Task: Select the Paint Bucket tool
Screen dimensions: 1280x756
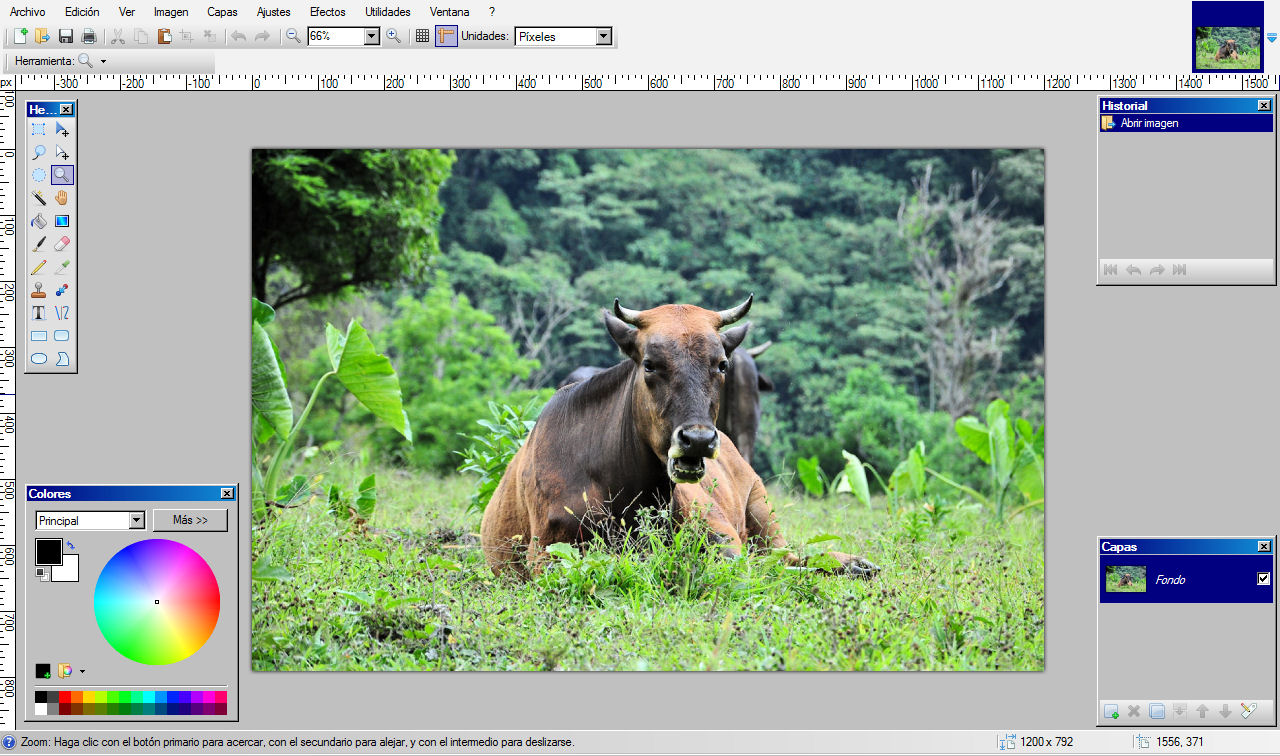Action: tap(38, 220)
